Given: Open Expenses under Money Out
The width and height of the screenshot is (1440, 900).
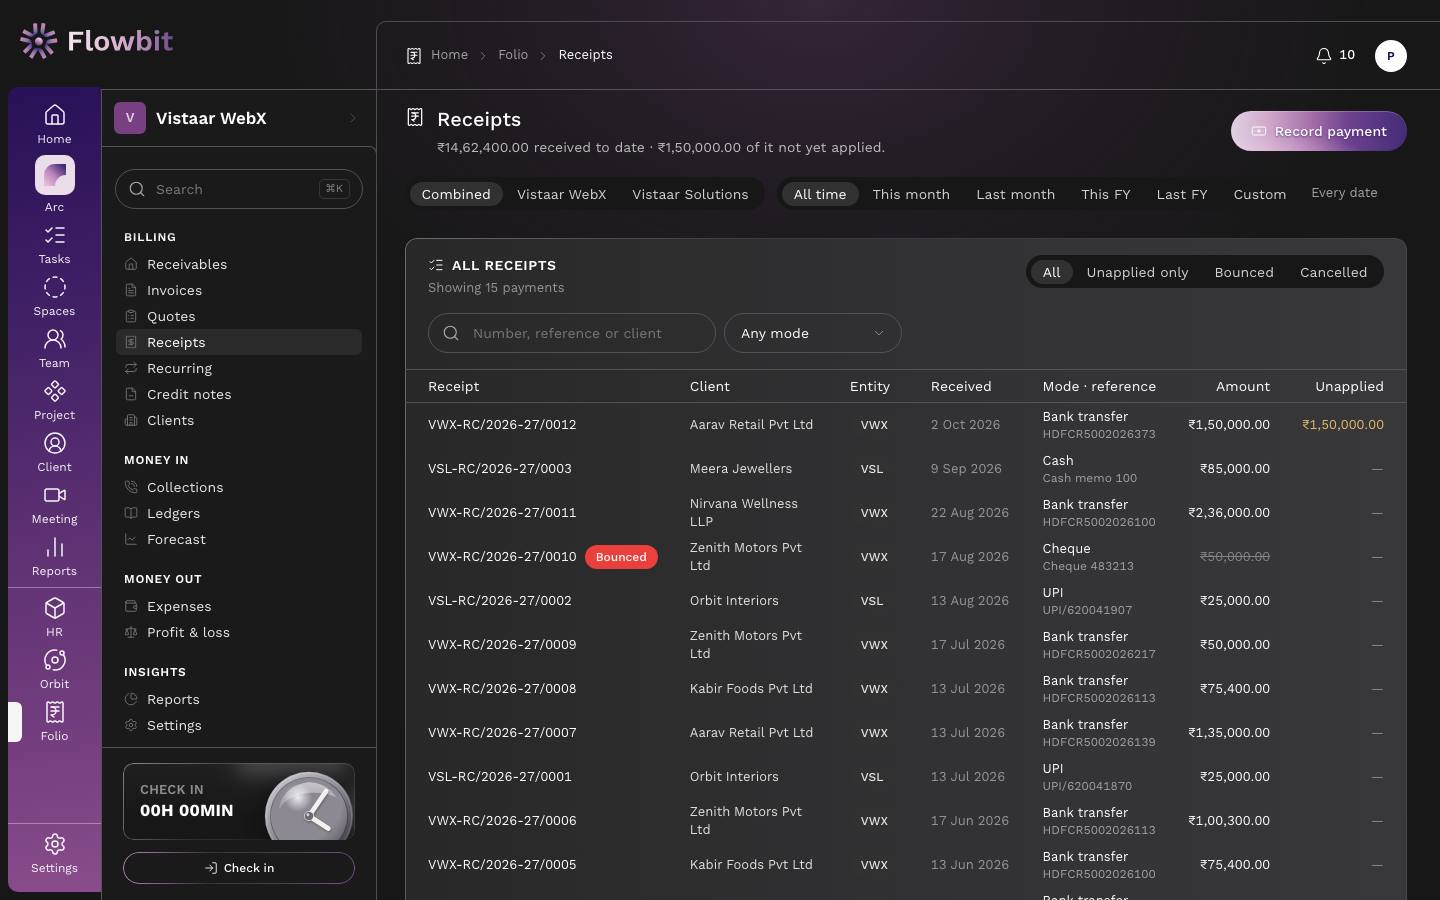Looking at the screenshot, I should pos(239,606).
